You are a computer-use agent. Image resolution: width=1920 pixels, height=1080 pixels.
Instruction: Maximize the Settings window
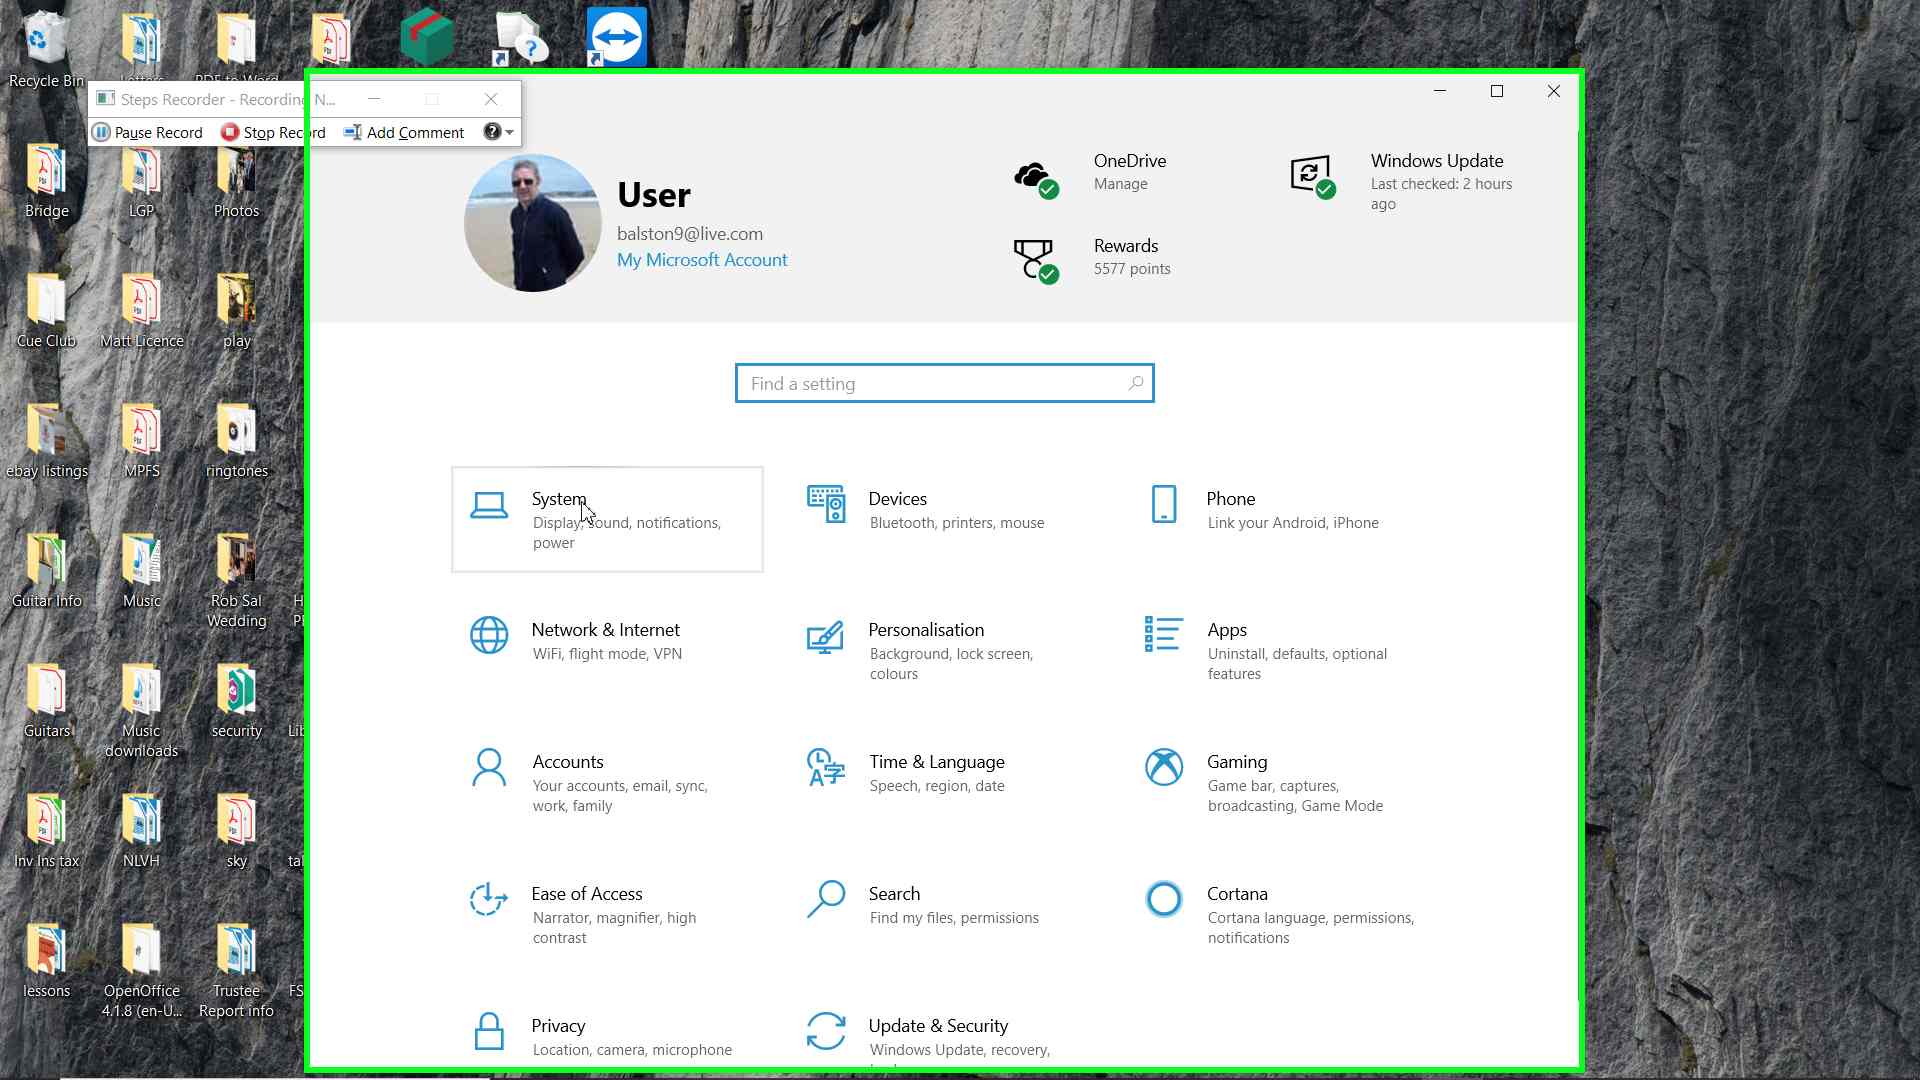(x=1497, y=91)
